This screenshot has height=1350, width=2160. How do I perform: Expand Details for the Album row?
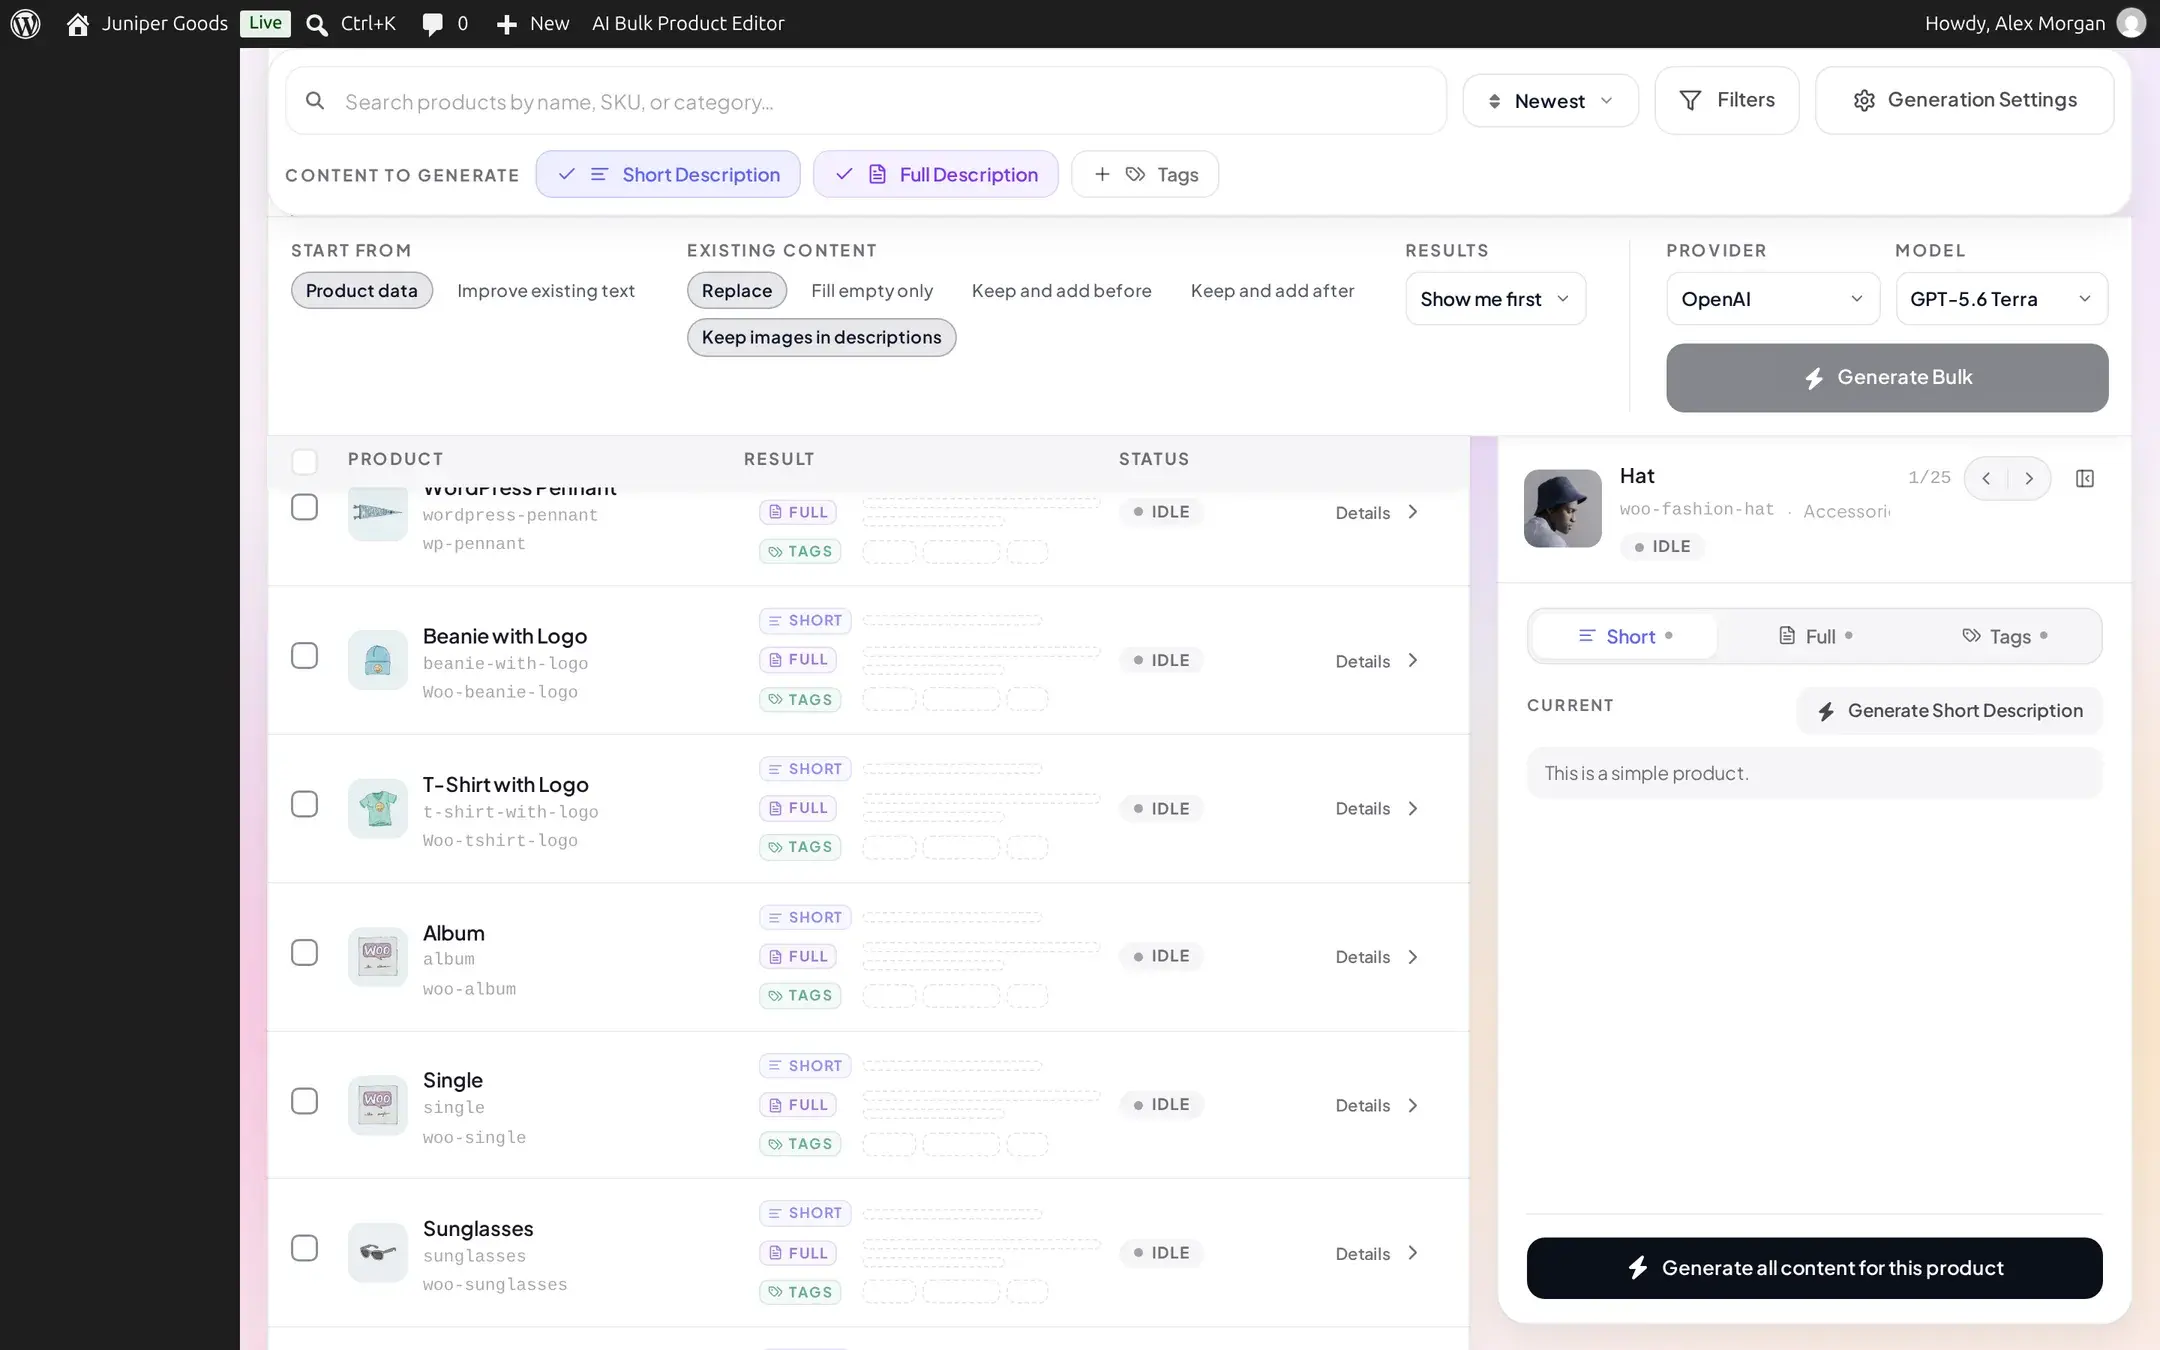1377,957
